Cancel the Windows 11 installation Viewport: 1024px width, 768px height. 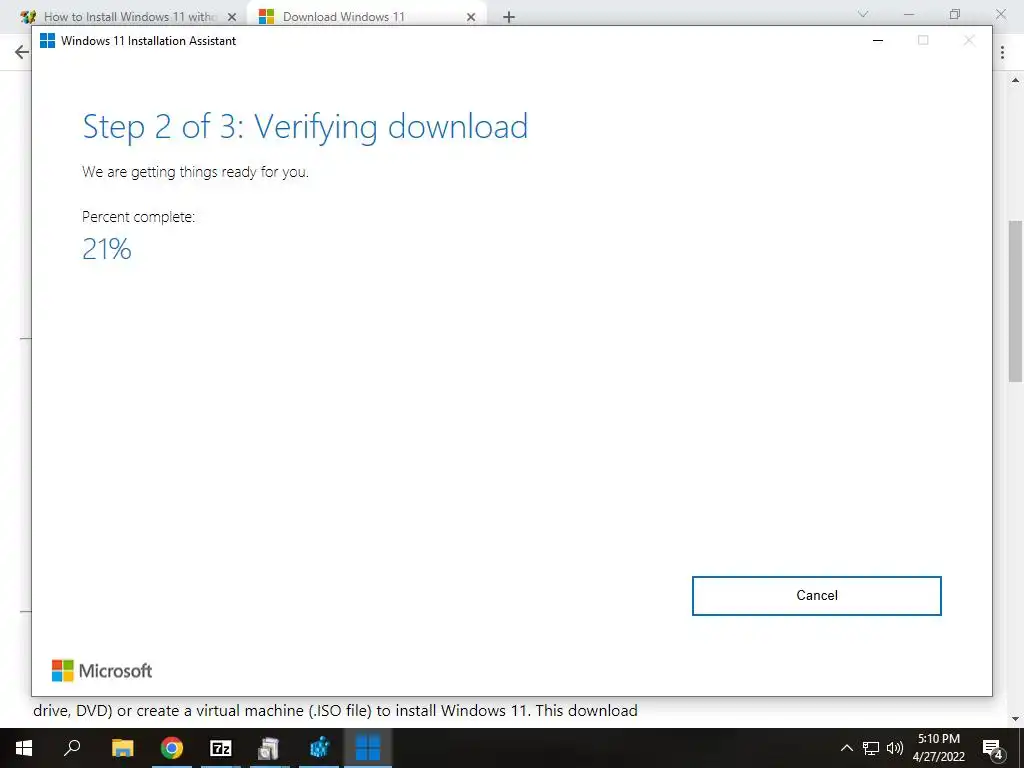(x=816, y=596)
